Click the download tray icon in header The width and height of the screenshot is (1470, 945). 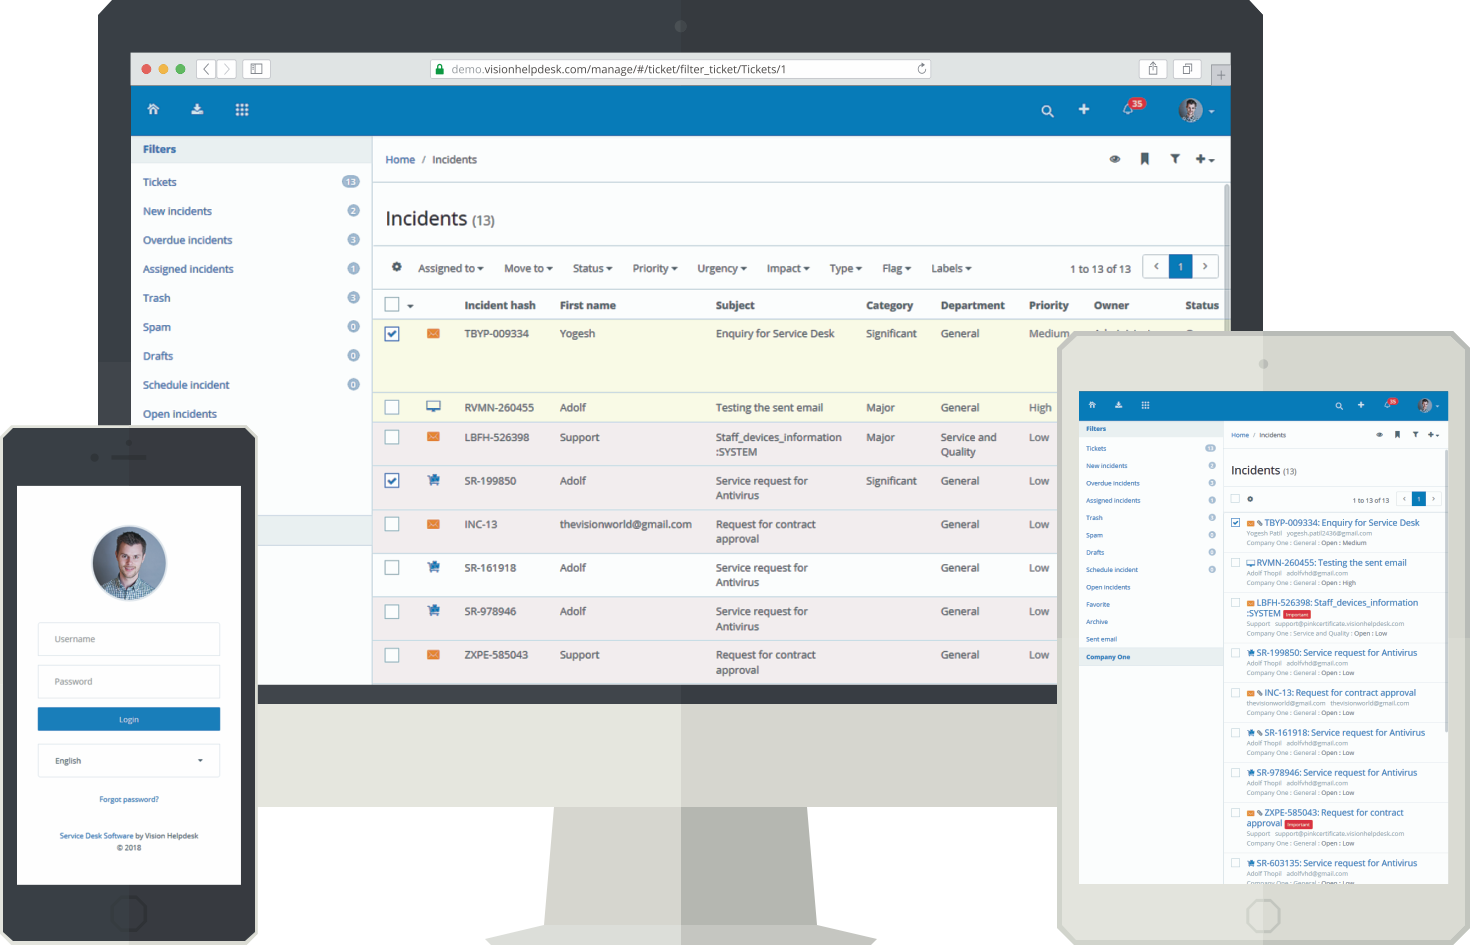(x=197, y=109)
